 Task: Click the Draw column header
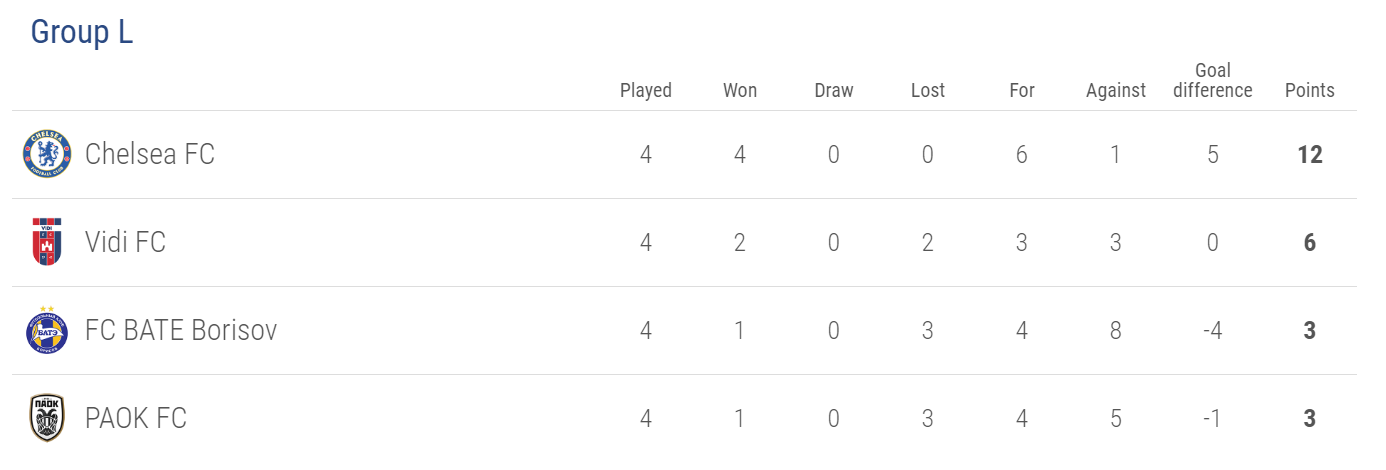point(834,90)
